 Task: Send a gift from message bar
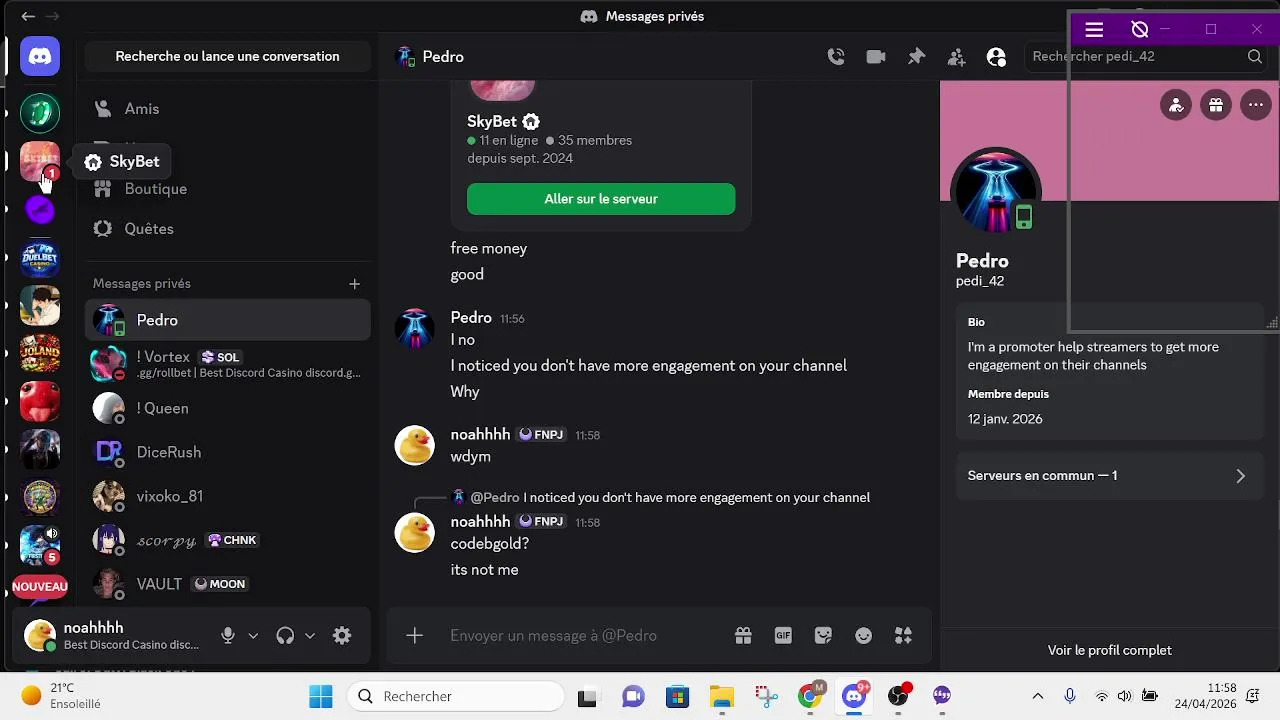click(743, 636)
